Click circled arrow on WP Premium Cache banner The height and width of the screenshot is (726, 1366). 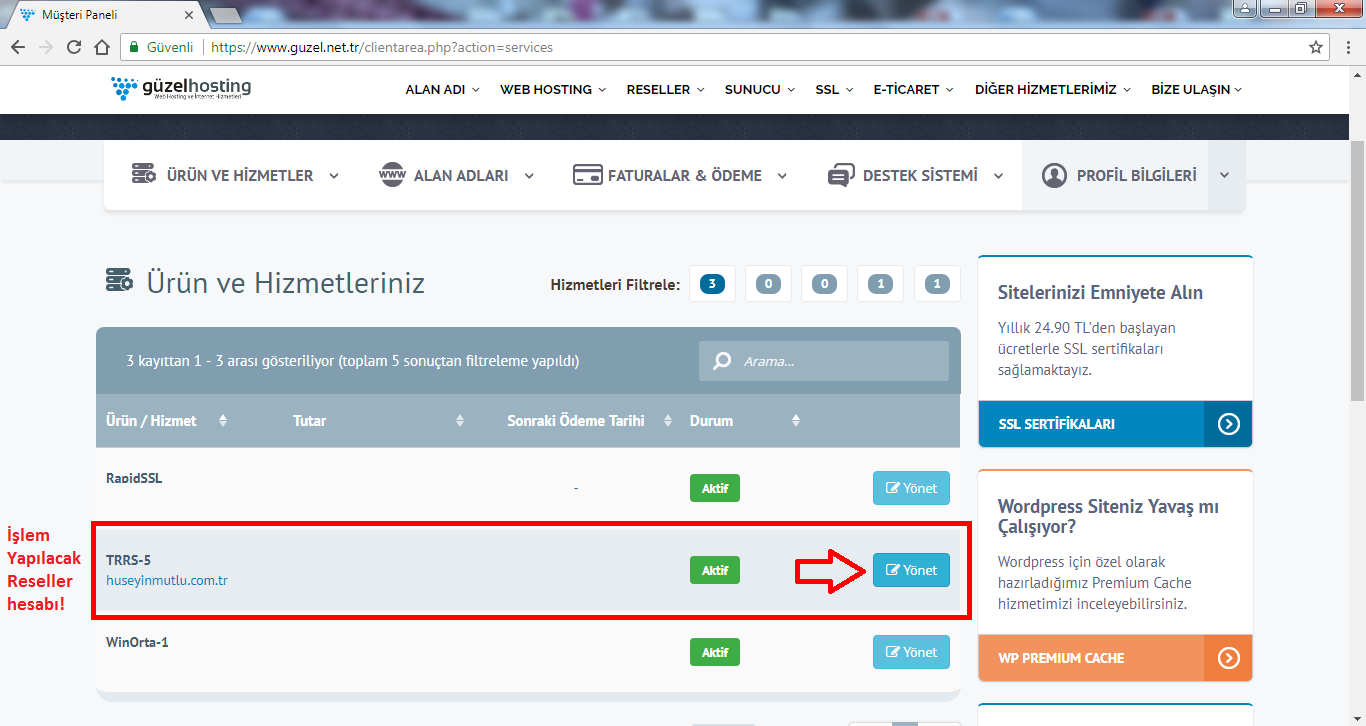[1229, 658]
